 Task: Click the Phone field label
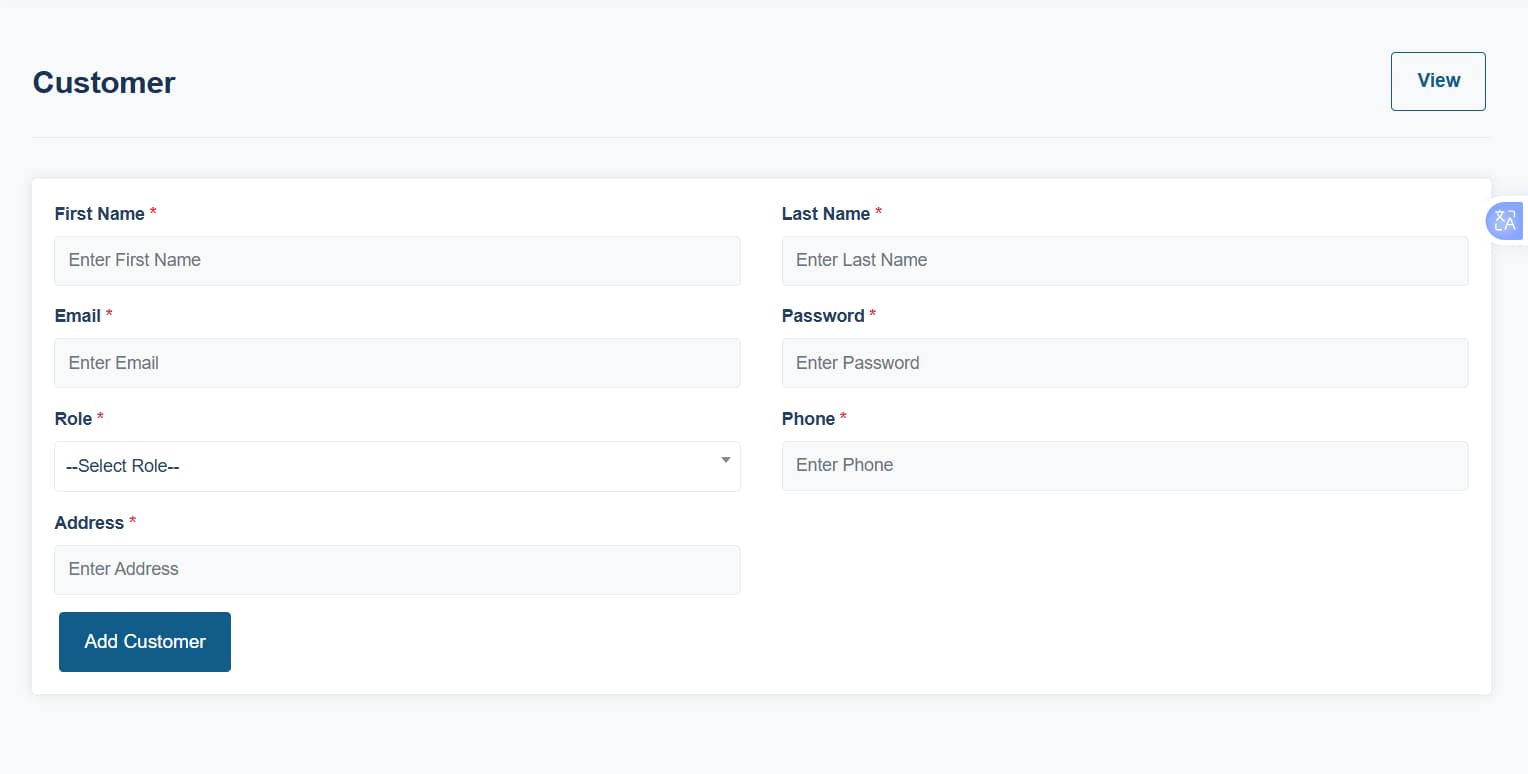coord(808,419)
